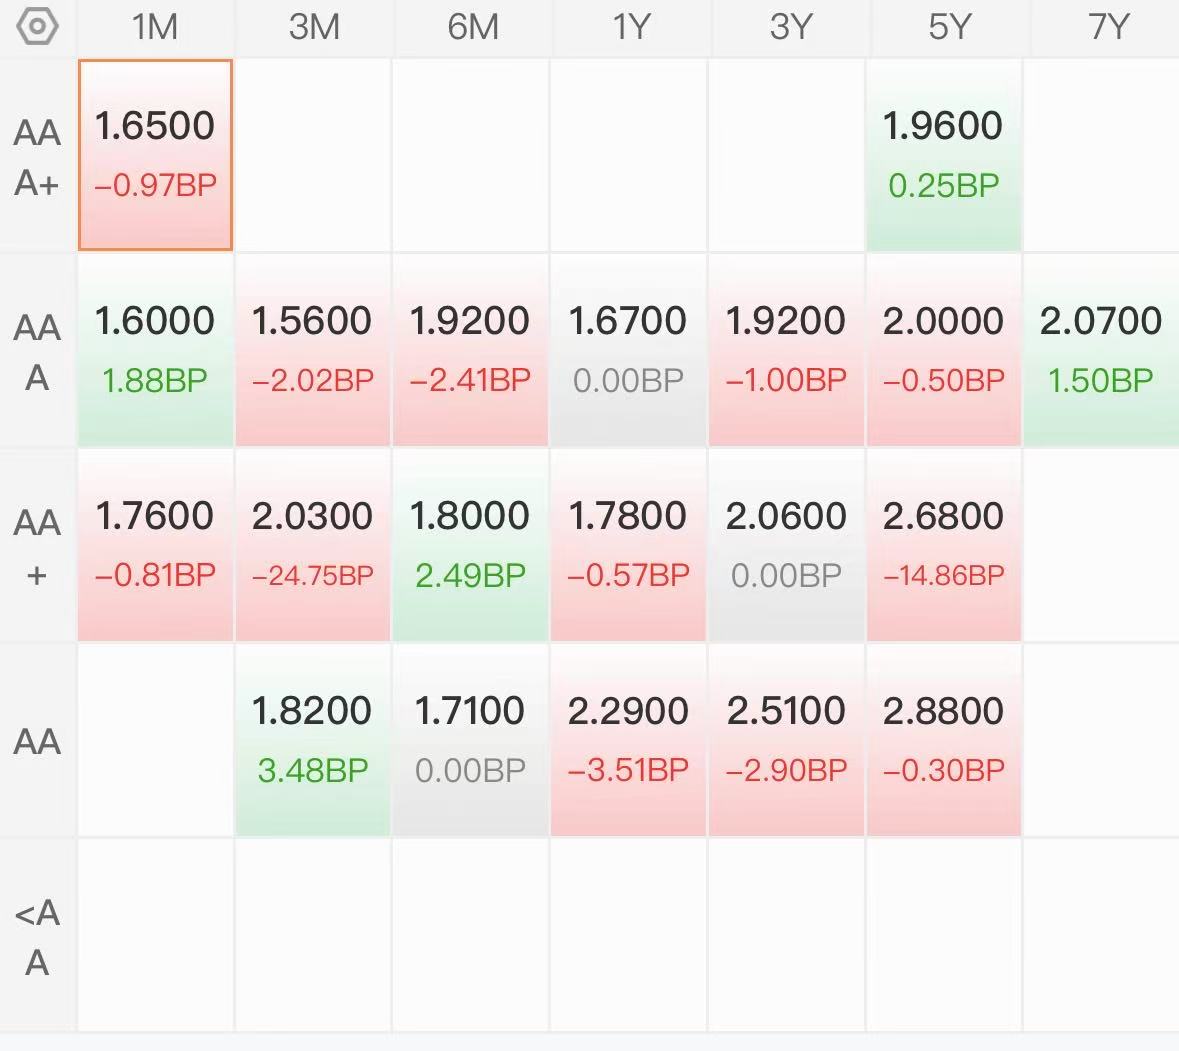Open AA 3M cell showing 1.8200
Image resolution: width=1179 pixels, height=1051 pixels.
point(313,741)
